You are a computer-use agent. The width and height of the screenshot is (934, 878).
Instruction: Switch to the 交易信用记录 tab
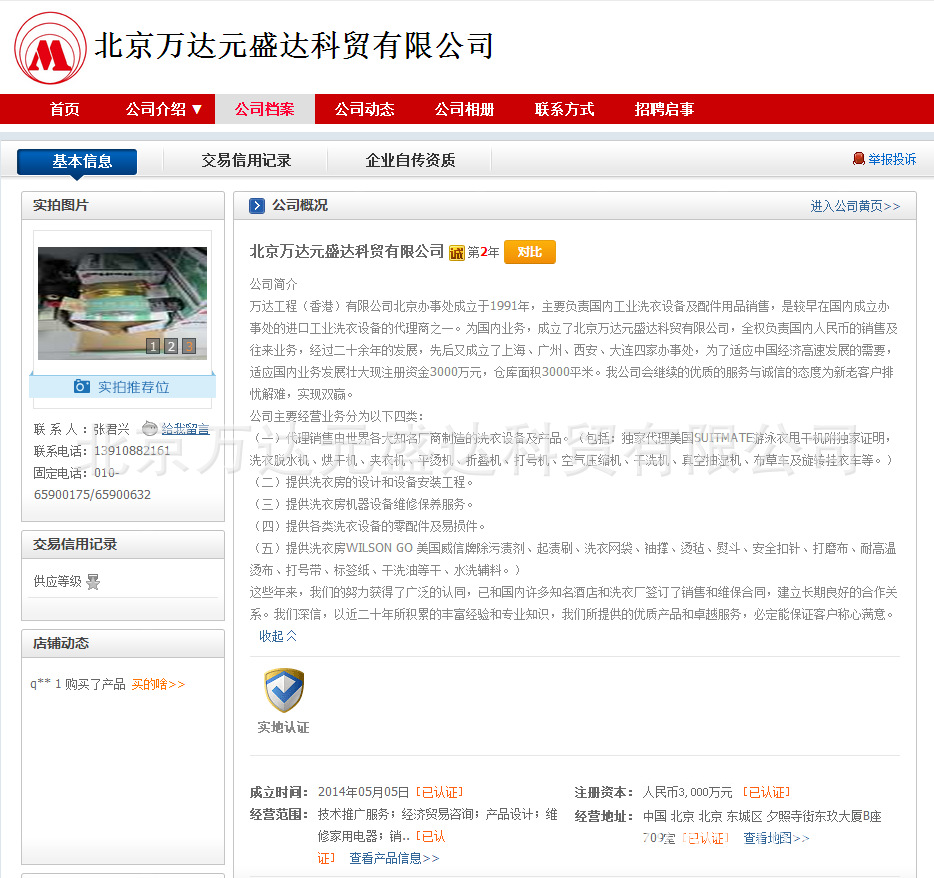pyautogui.click(x=246, y=160)
